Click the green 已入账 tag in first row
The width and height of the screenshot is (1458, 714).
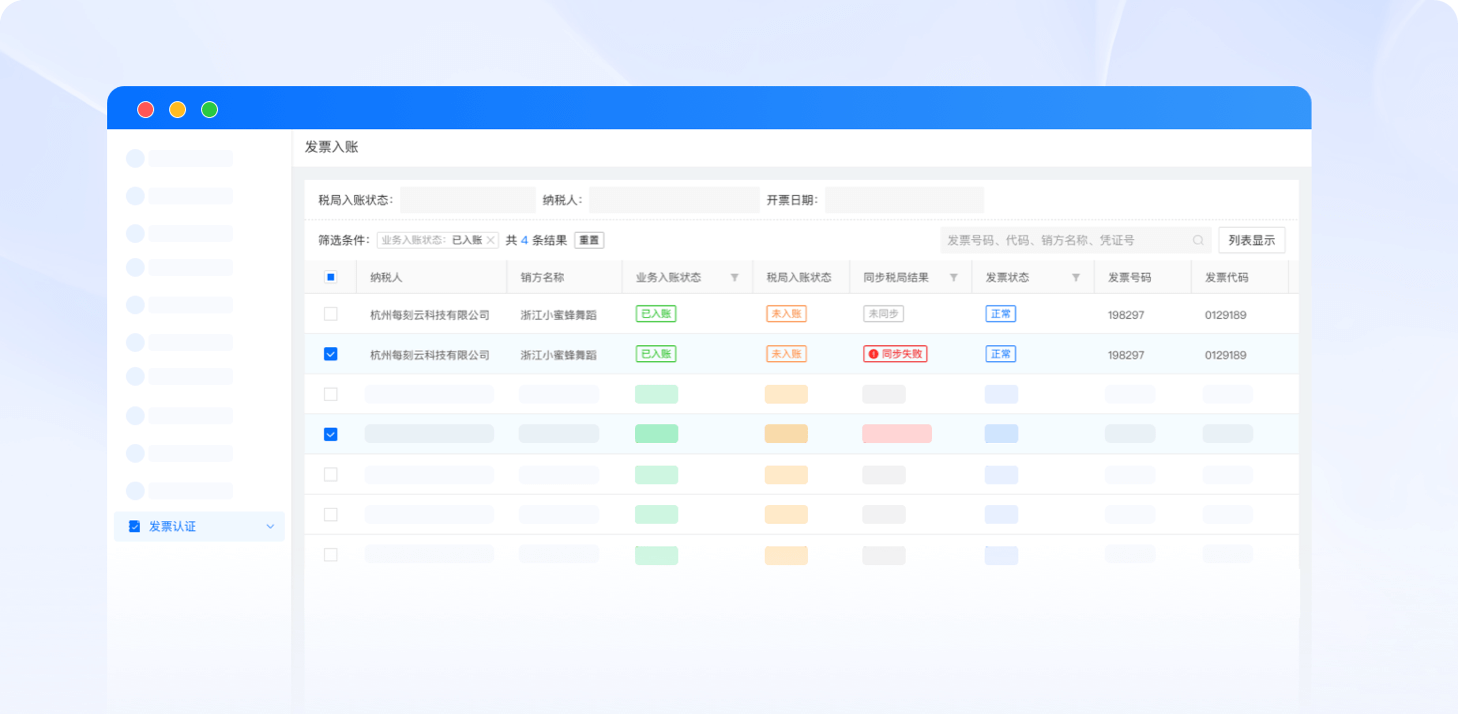coord(656,314)
